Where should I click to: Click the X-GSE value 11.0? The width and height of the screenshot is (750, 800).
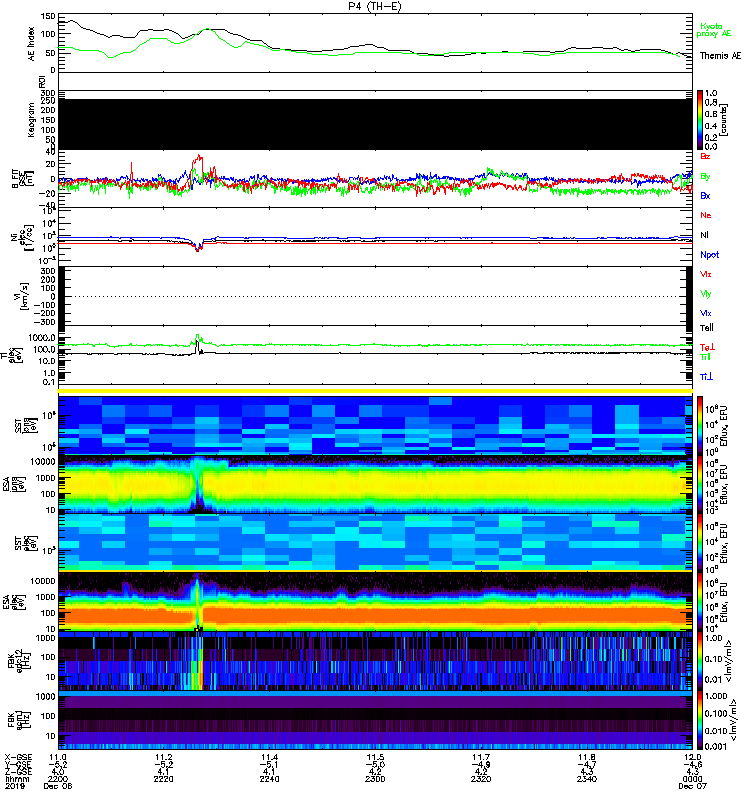pyautogui.click(x=58, y=757)
